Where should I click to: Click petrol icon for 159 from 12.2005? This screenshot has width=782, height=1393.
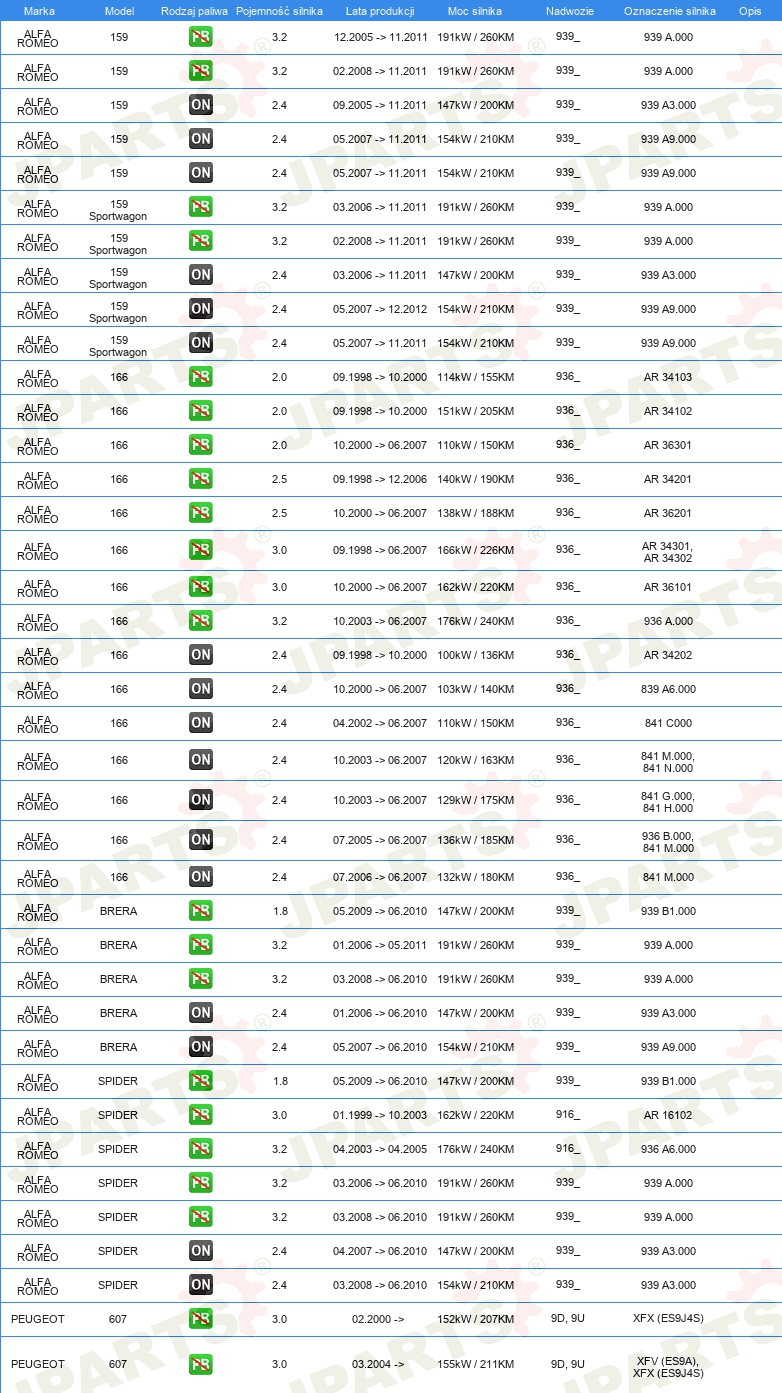point(201,37)
